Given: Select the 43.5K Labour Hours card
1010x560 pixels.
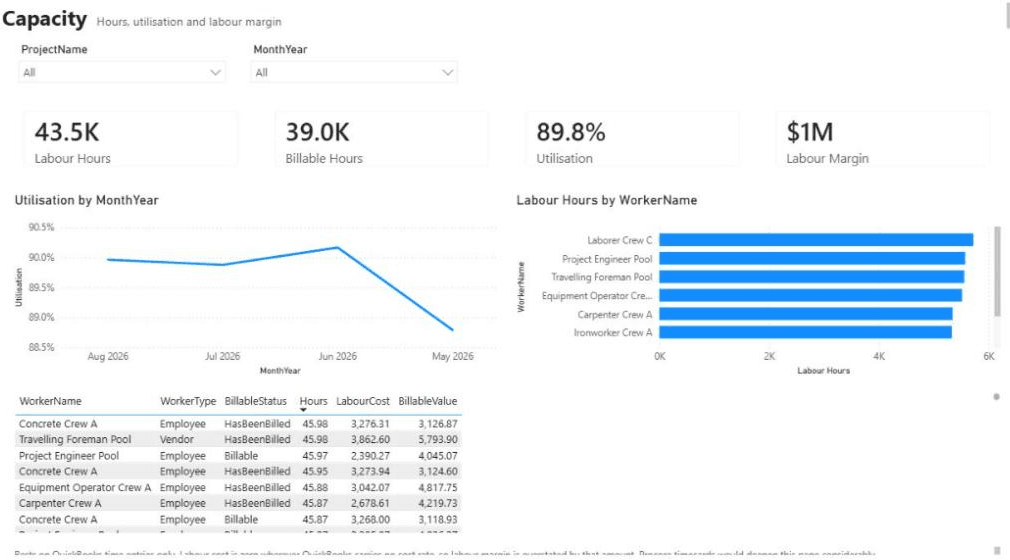Looking at the screenshot, I should coord(131,140).
